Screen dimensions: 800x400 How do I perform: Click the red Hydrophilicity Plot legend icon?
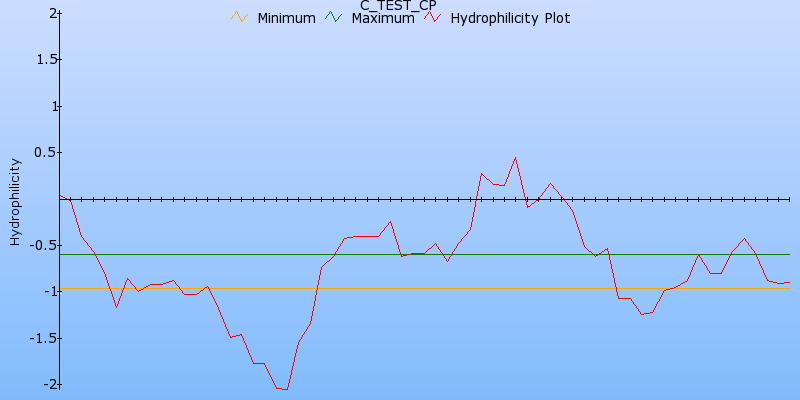click(432, 17)
